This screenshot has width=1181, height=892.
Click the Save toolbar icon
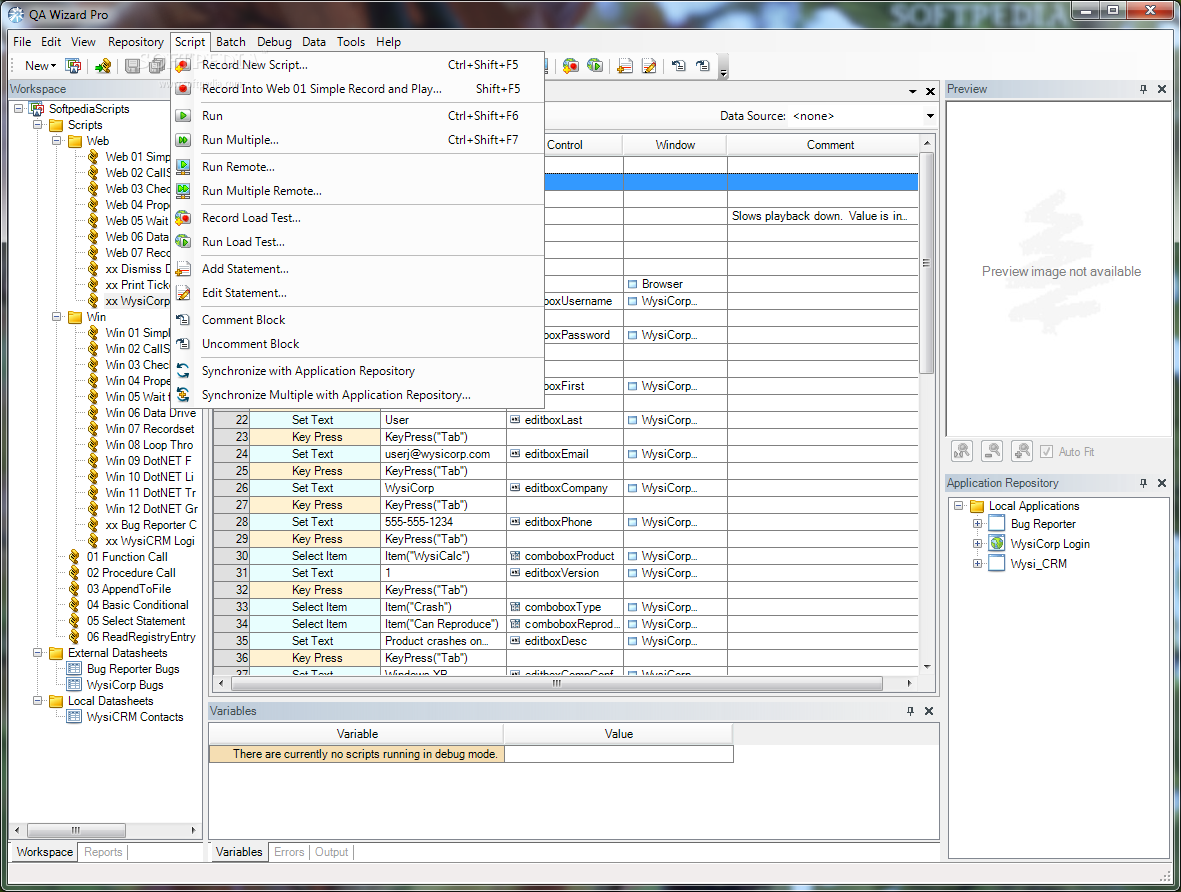133,66
